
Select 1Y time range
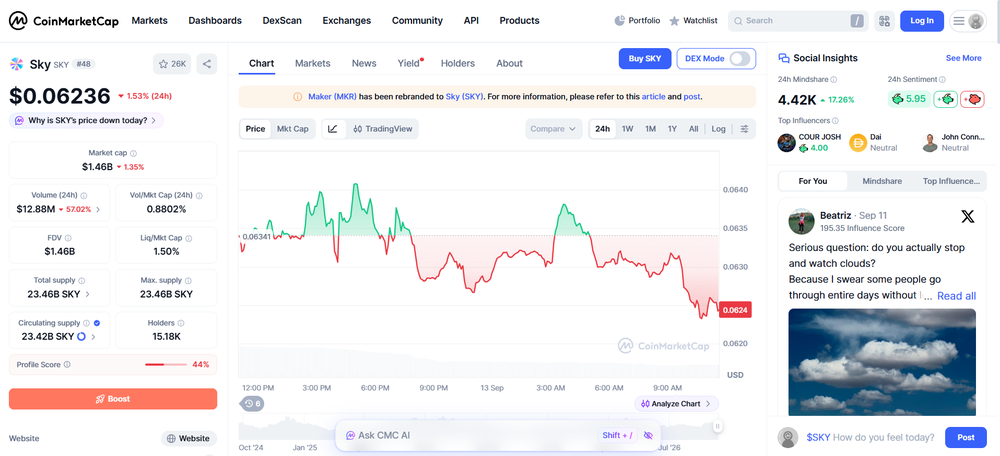[x=672, y=129]
